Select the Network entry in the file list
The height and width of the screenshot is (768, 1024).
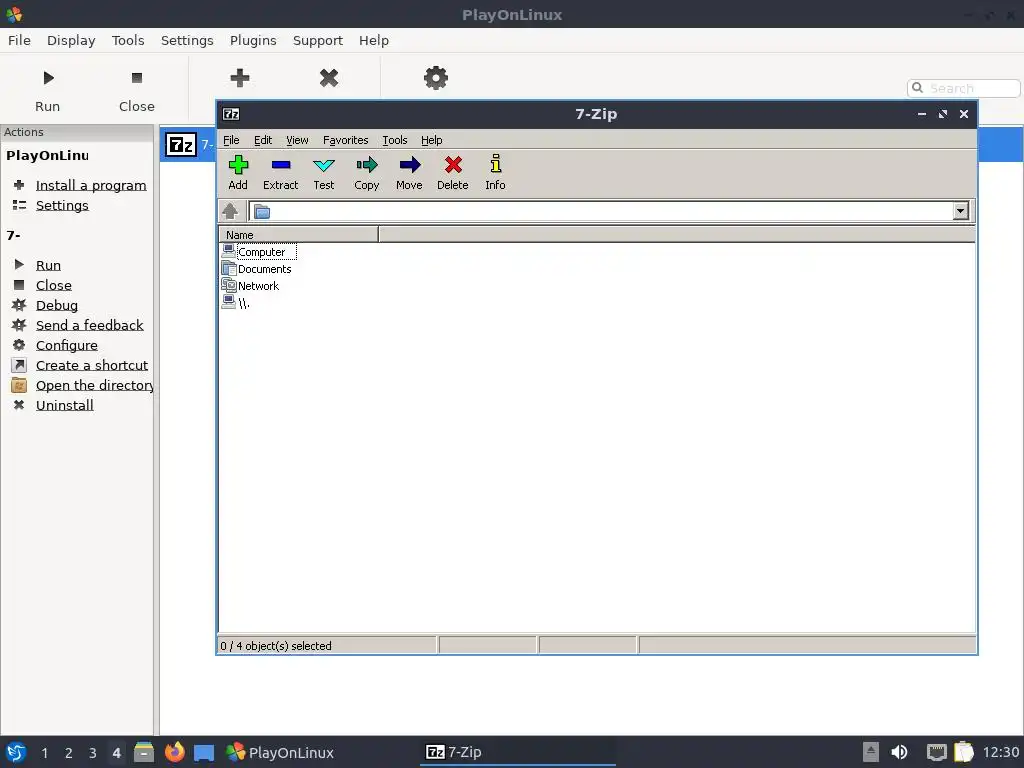250,285
